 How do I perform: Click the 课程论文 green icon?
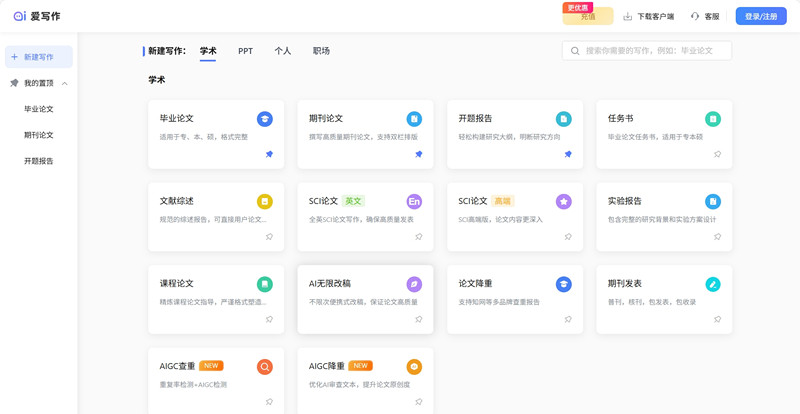point(265,284)
